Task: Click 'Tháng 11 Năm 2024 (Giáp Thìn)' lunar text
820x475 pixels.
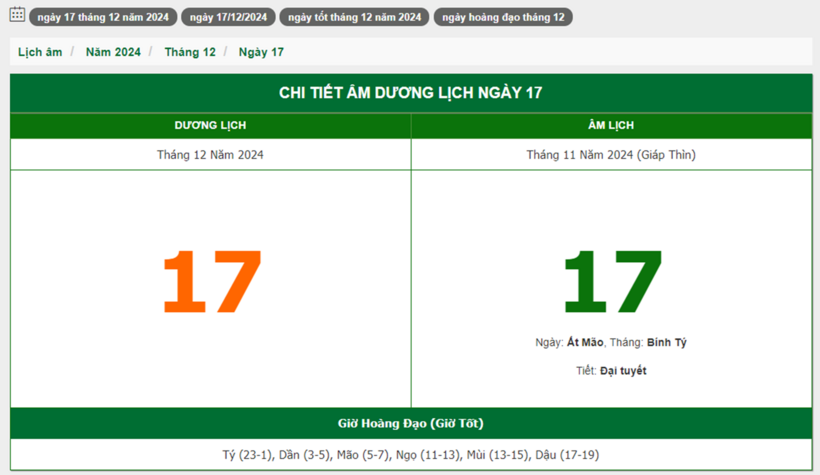Action: click(x=611, y=155)
